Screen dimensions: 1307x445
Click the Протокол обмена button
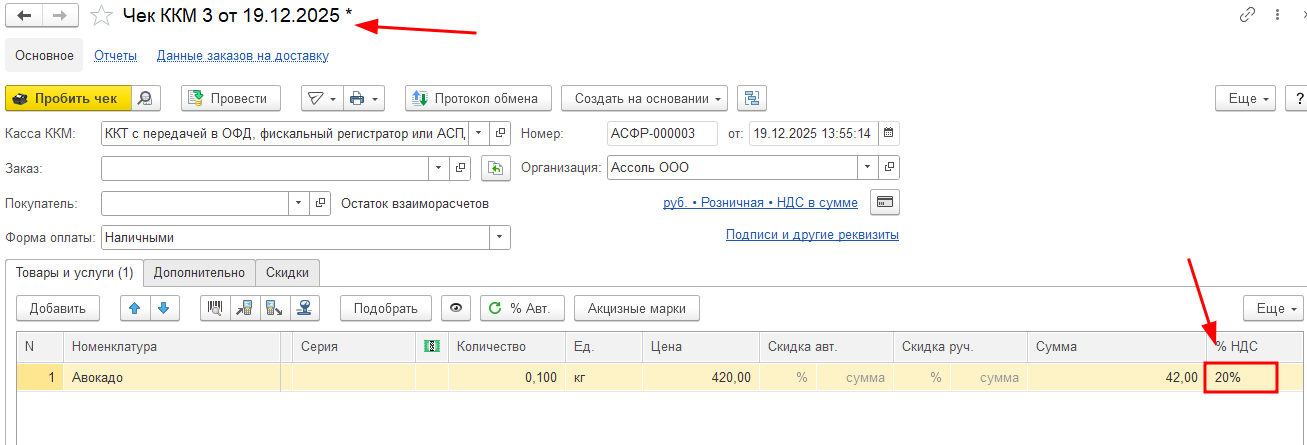tap(479, 98)
